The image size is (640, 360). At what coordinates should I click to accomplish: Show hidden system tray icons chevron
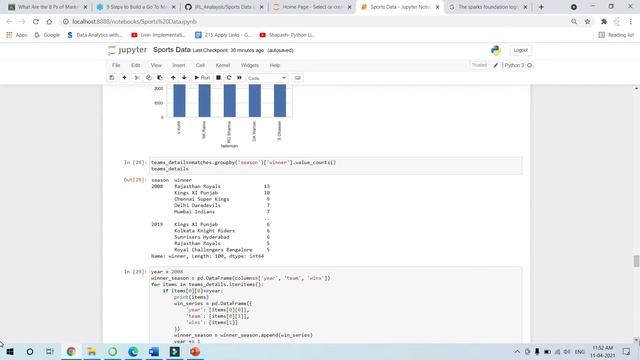pos(517,351)
